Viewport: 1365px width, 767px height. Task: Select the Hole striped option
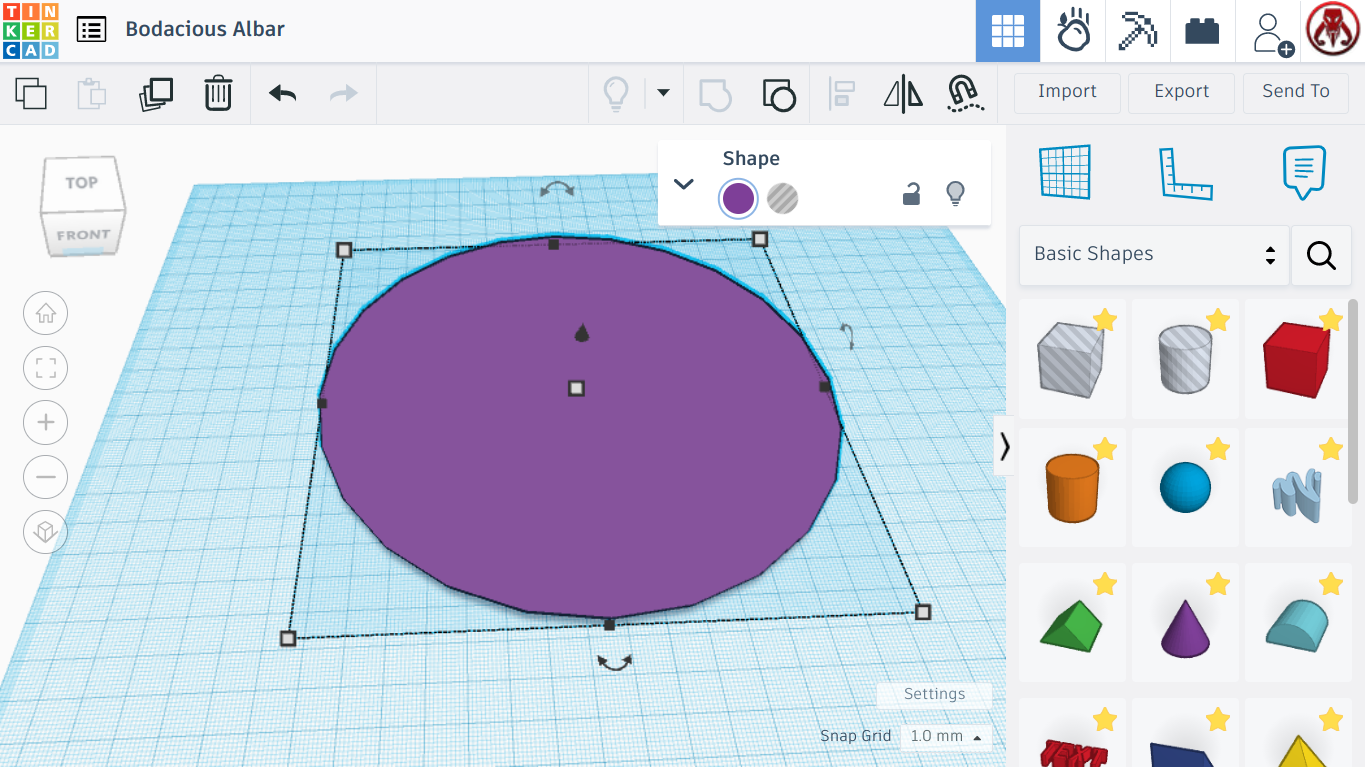783,199
